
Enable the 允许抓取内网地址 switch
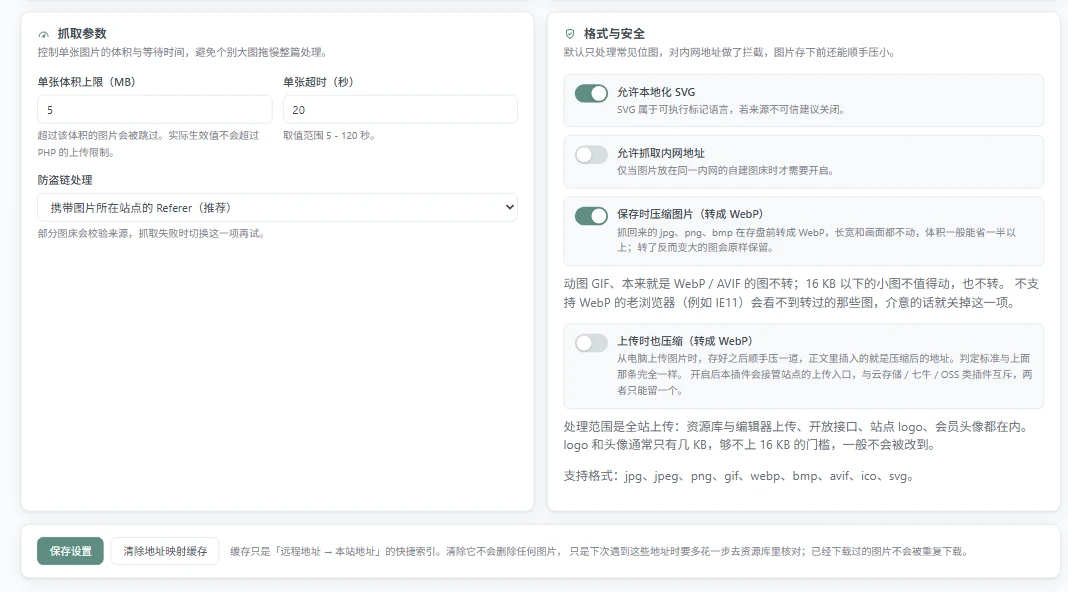tap(591, 155)
